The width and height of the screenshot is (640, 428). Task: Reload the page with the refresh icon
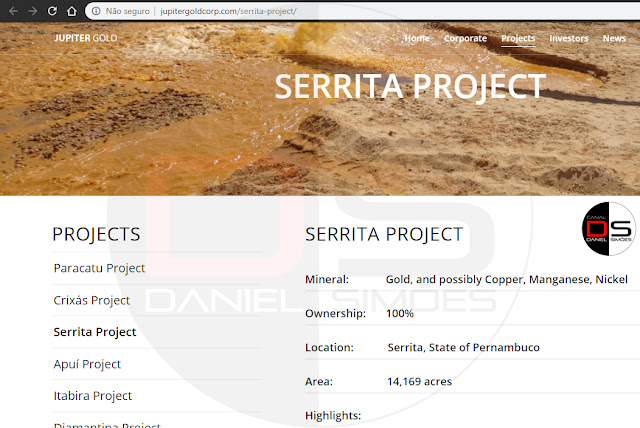52,11
